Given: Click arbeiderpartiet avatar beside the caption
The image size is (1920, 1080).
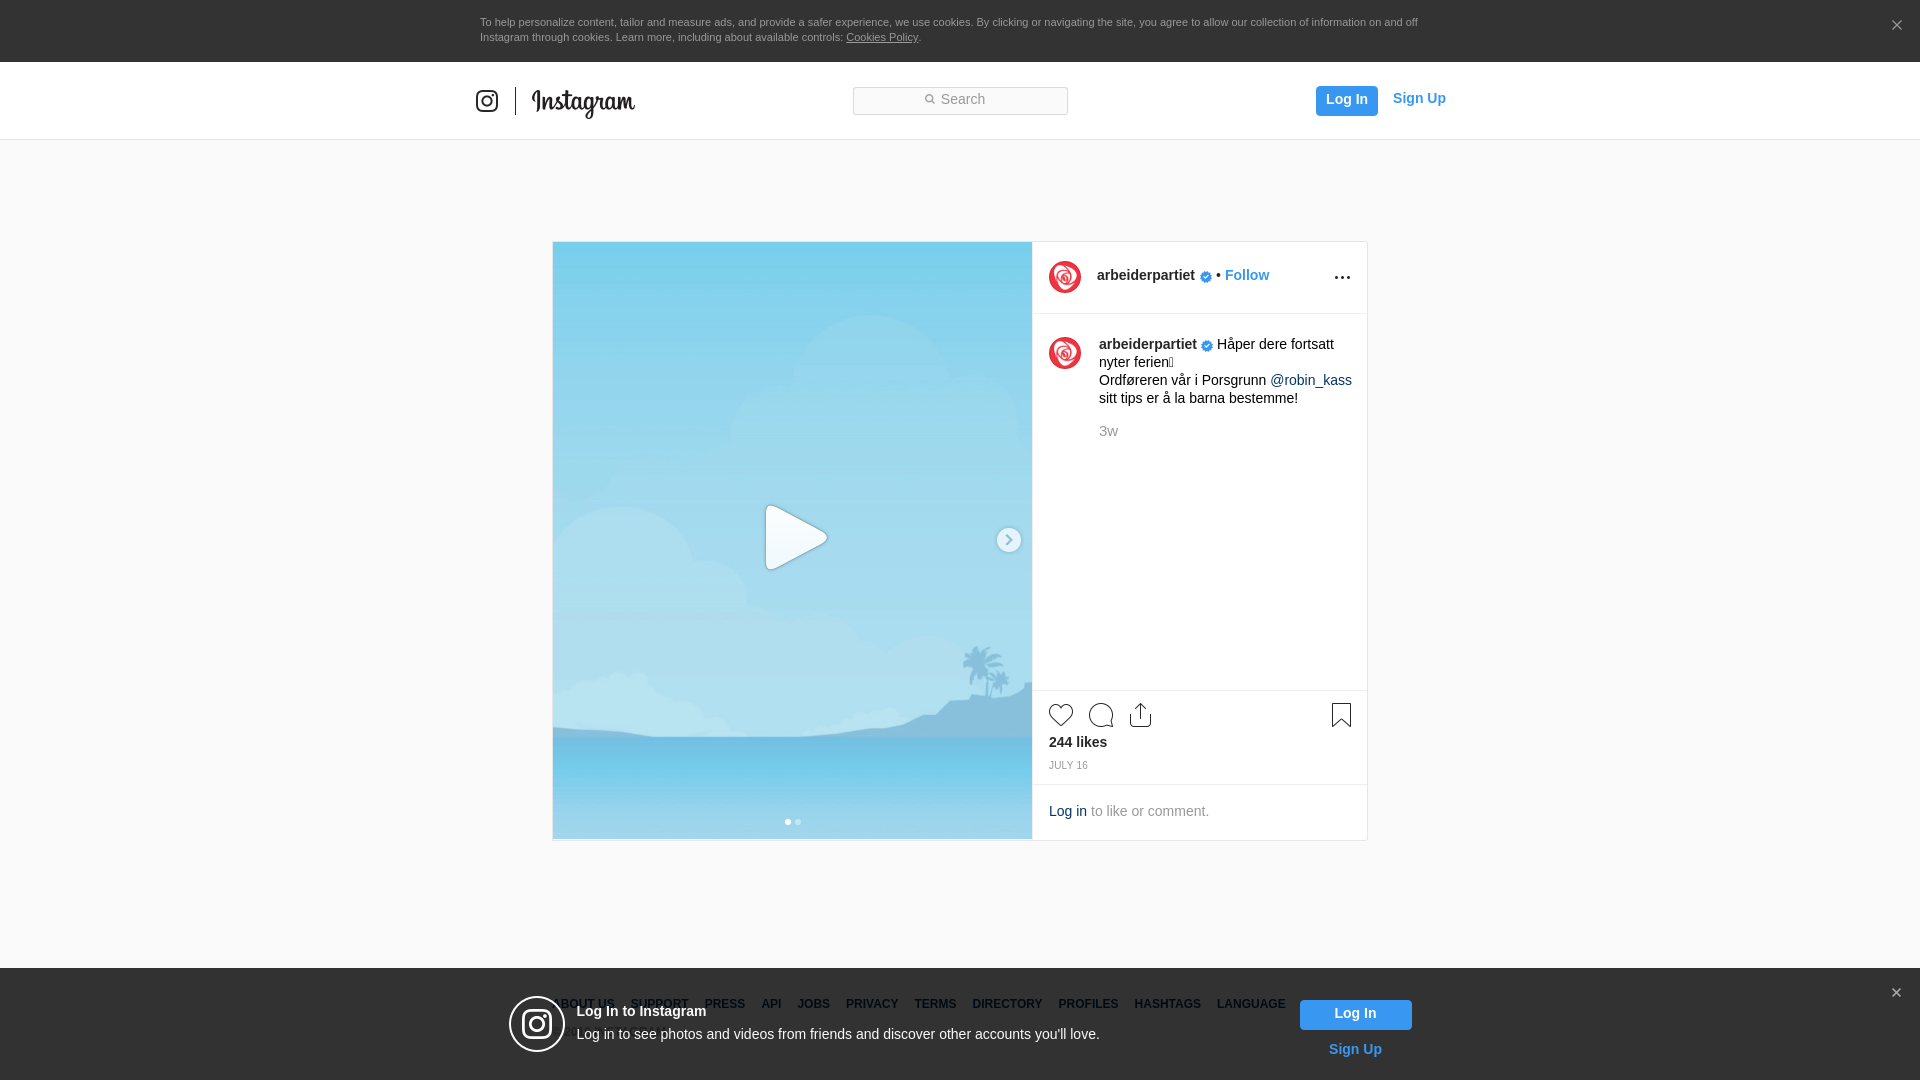Looking at the screenshot, I should tap(1065, 353).
